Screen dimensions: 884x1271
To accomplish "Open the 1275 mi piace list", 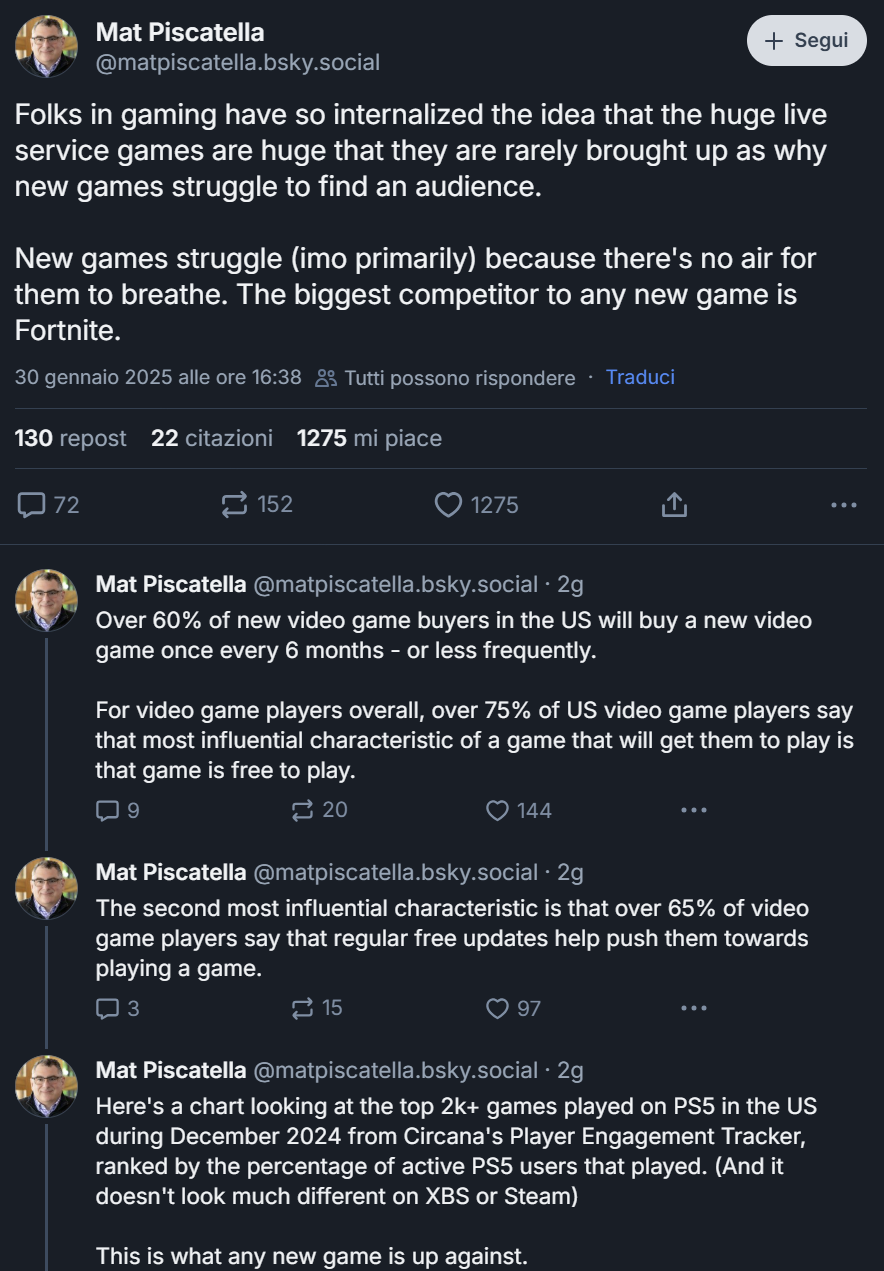I will 369,438.
